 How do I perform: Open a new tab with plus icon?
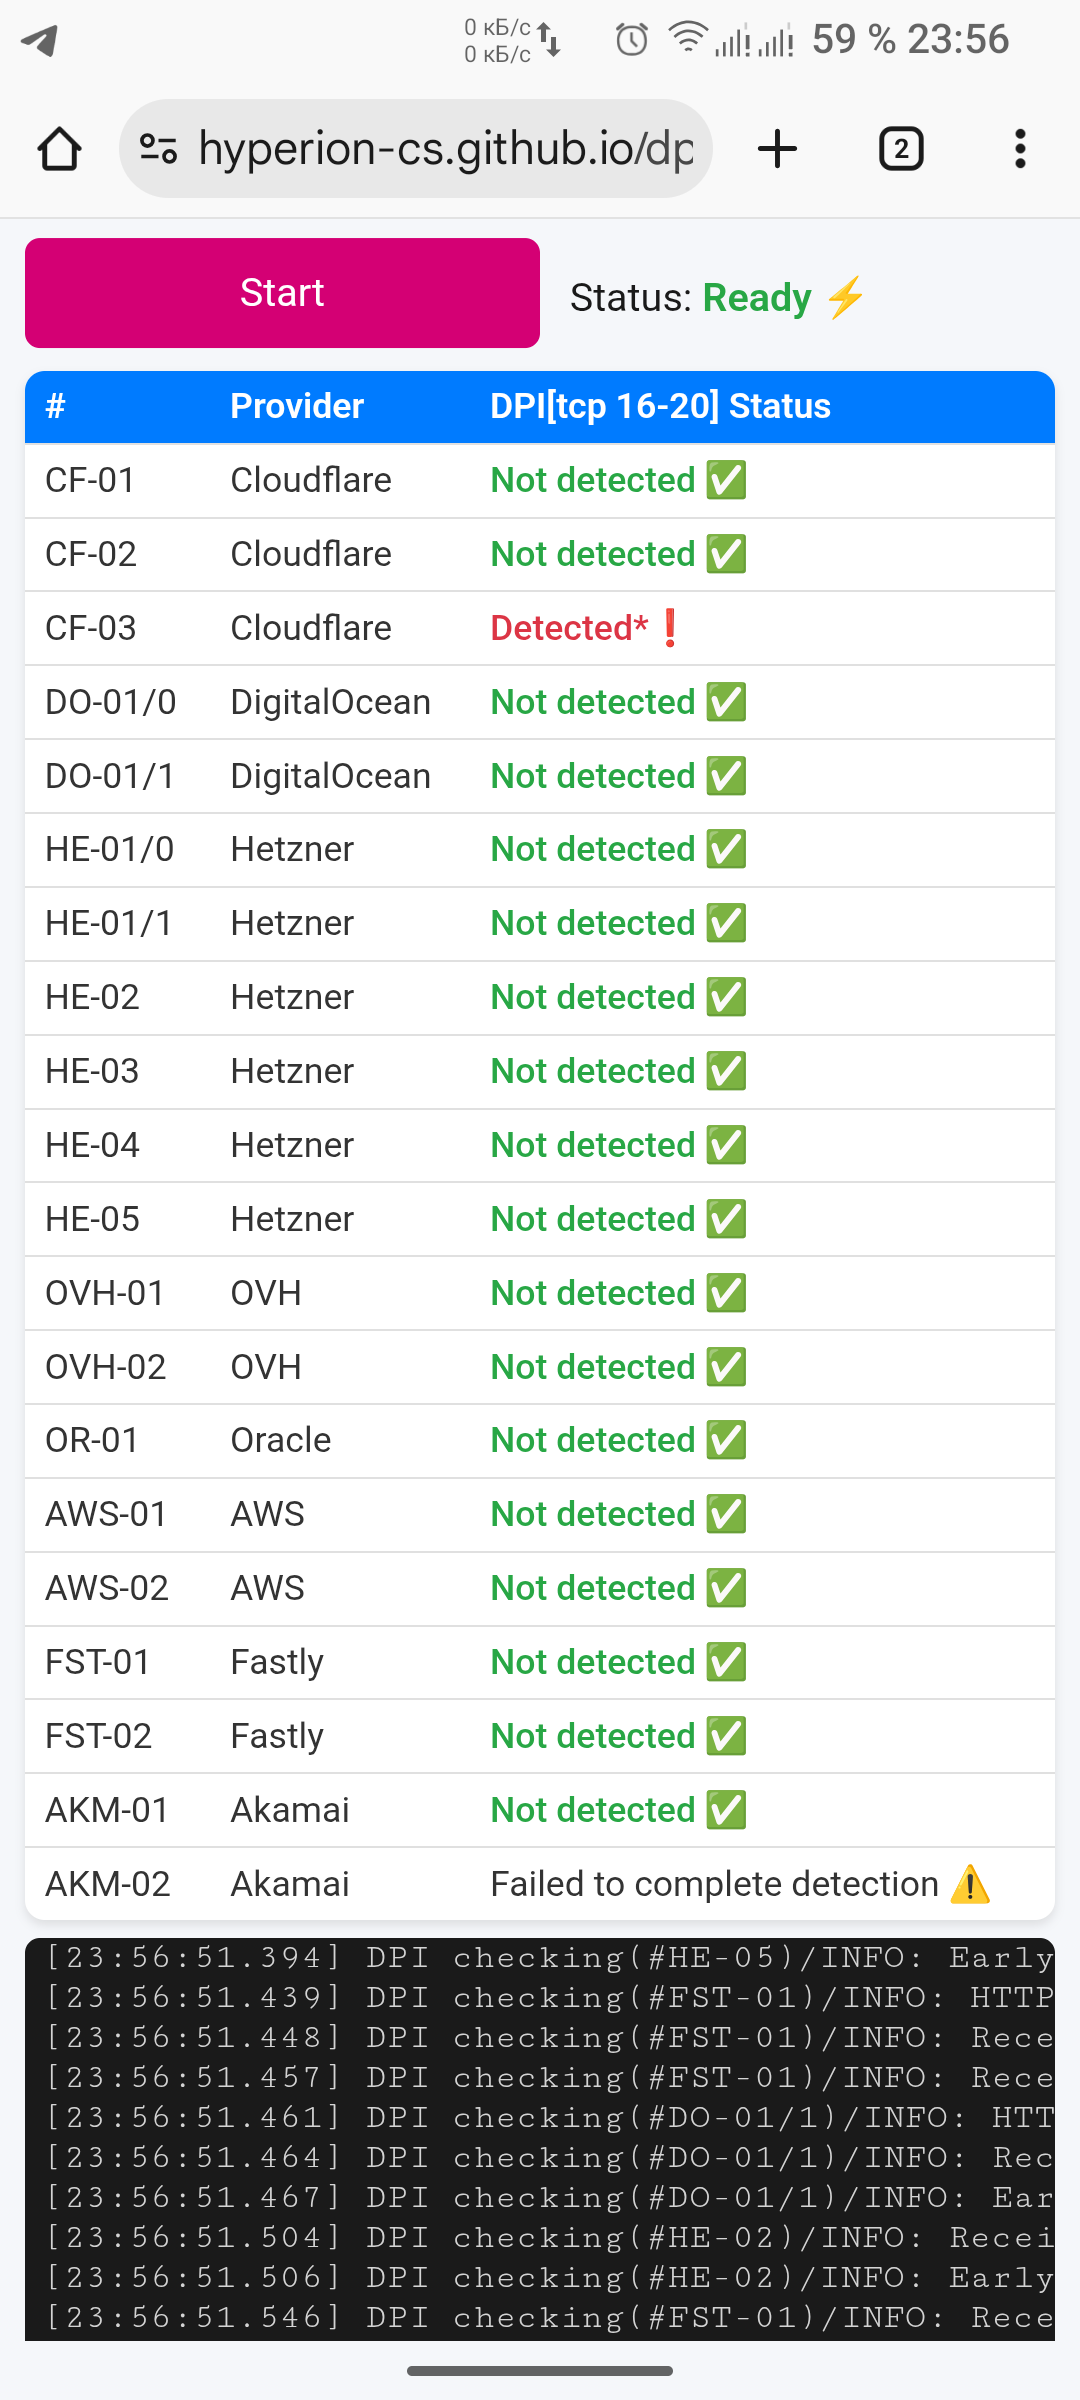coord(777,149)
